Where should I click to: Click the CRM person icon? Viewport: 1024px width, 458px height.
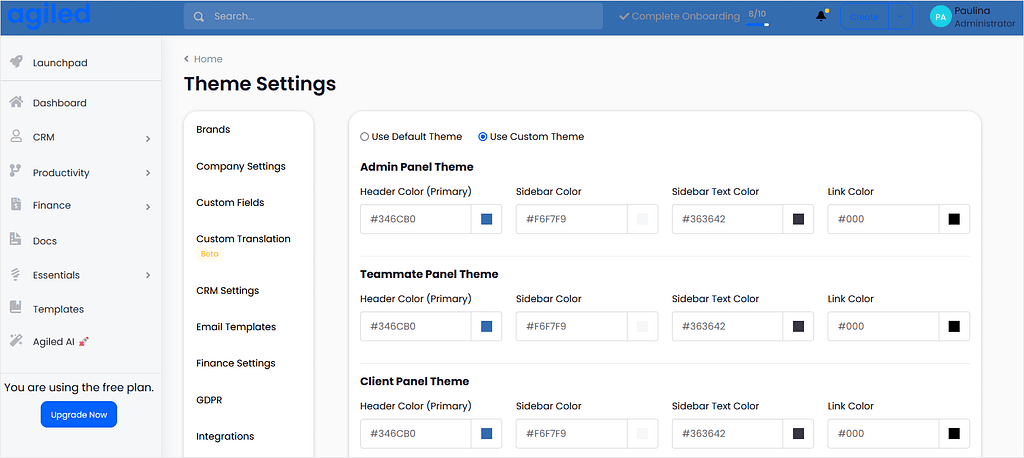[16, 136]
